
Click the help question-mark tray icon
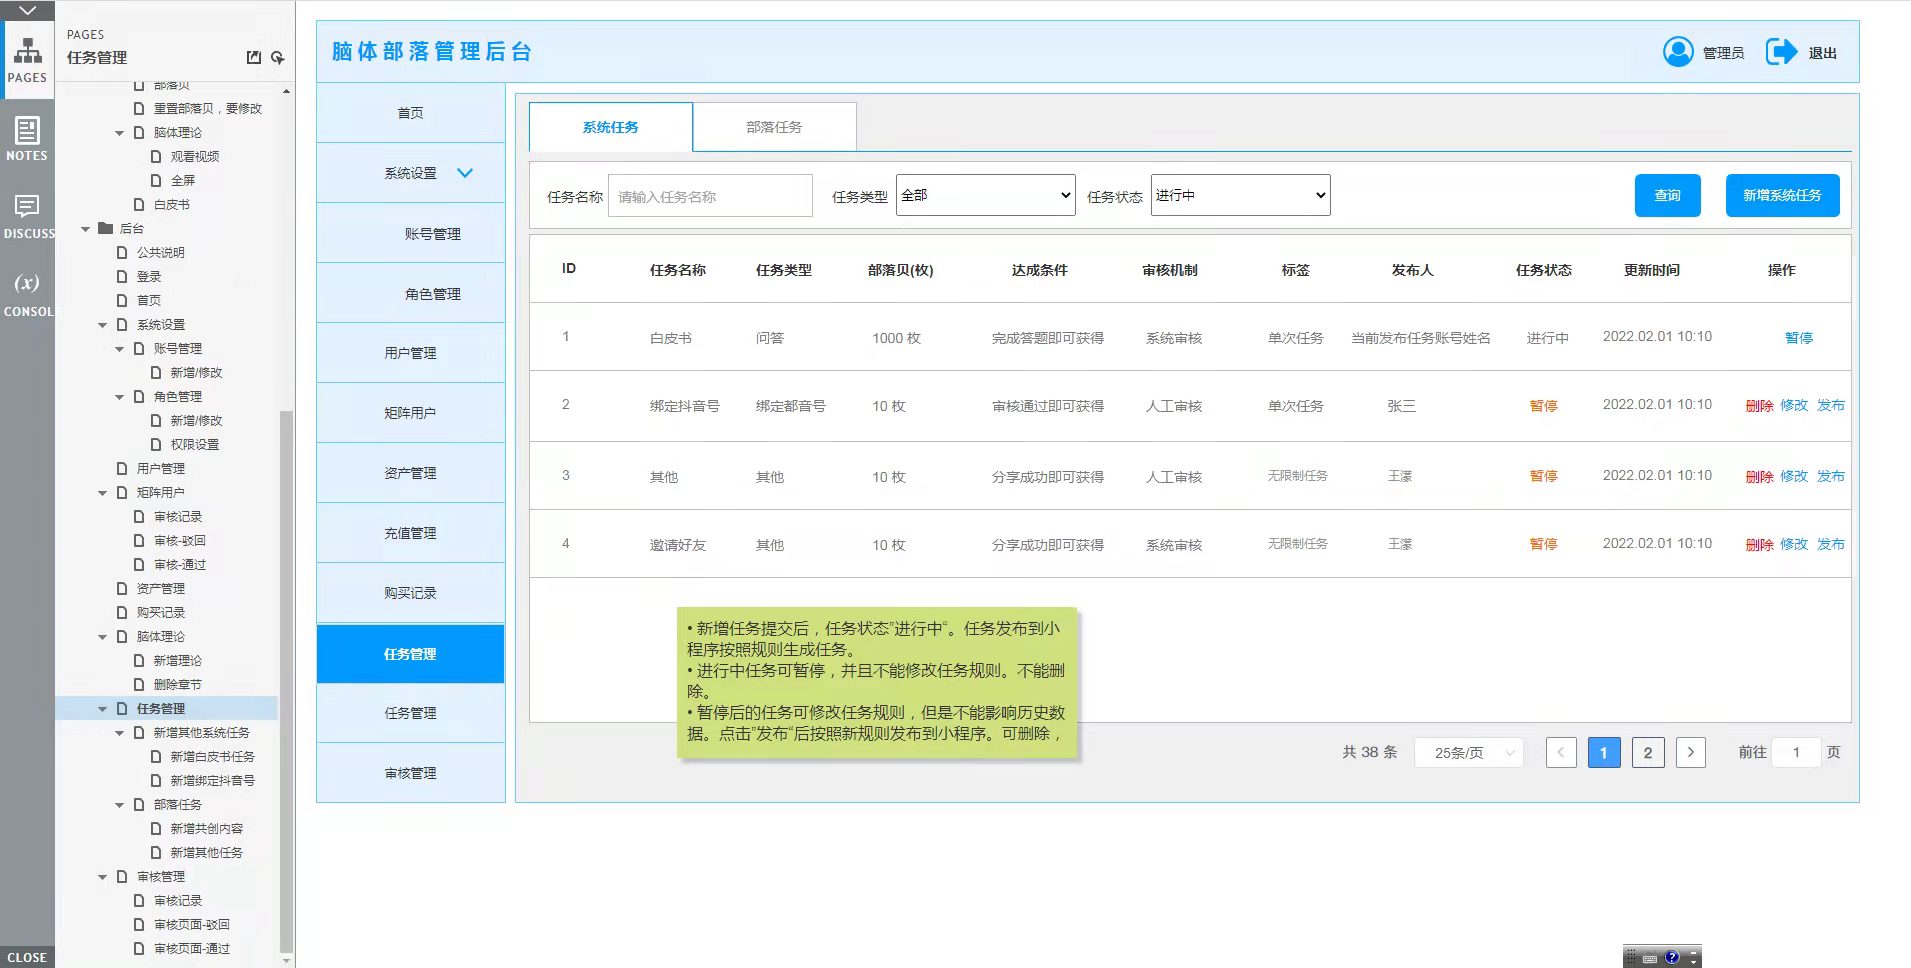coord(1671,957)
